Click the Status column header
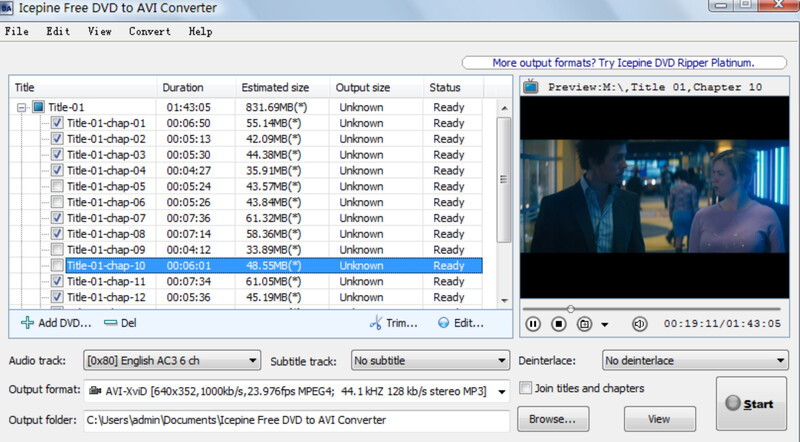Image resolution: width=800 pixels, height=442 pixels. pos(453,87)
